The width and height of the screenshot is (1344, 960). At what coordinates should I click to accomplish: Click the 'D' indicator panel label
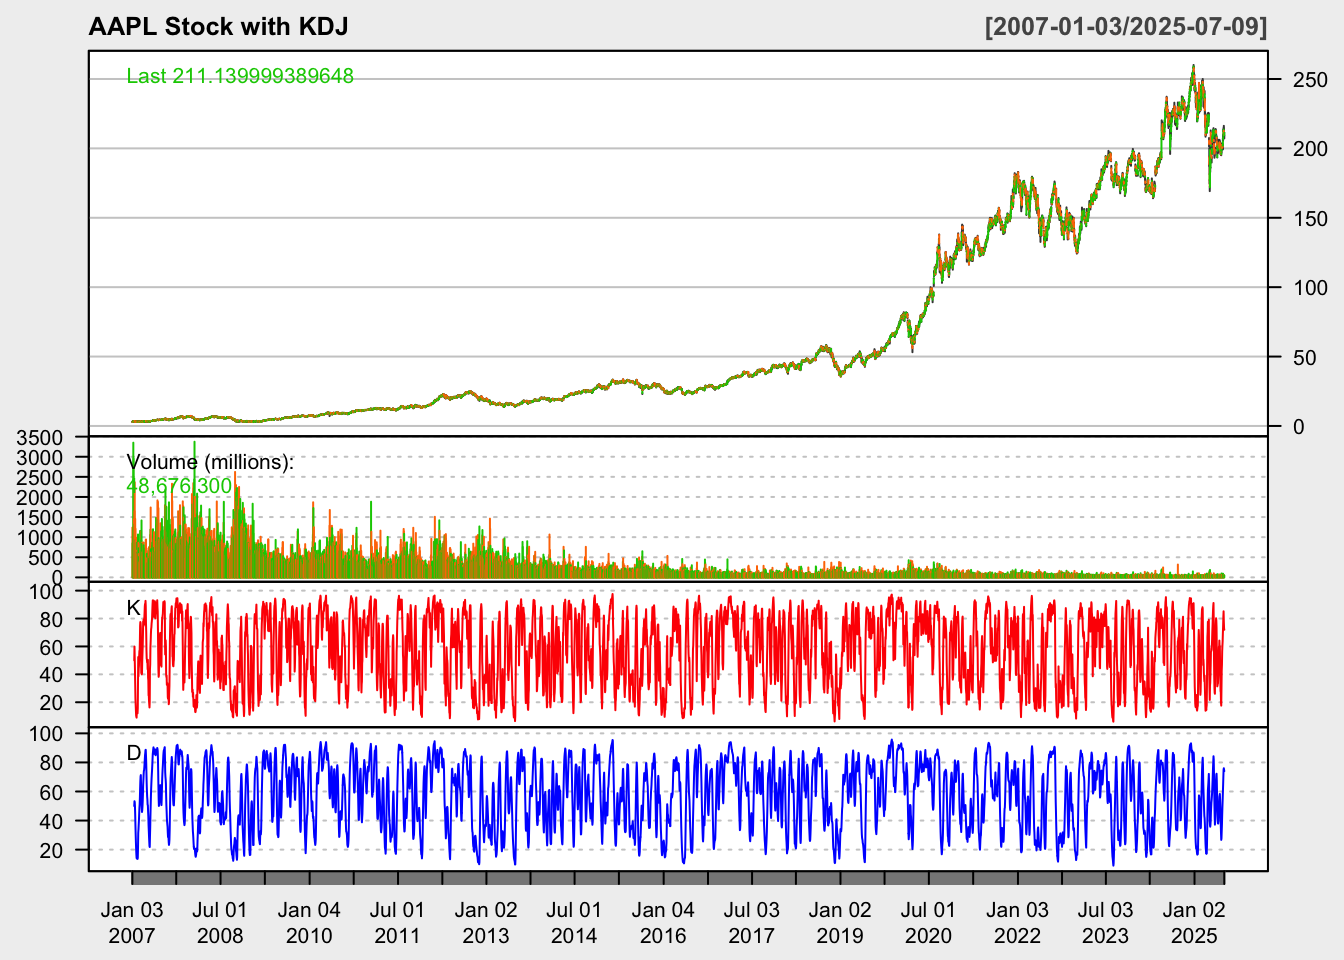[133, 753]
